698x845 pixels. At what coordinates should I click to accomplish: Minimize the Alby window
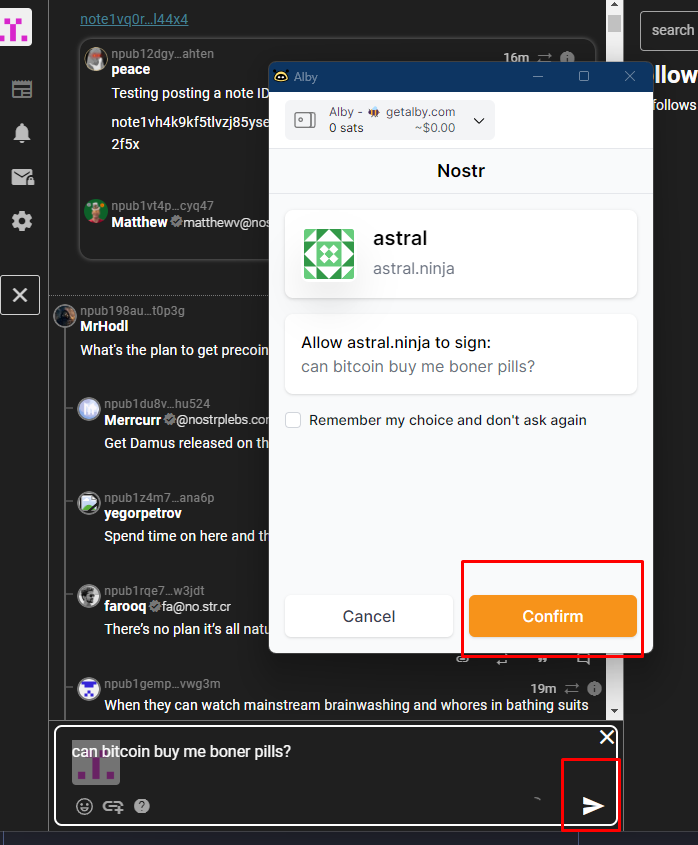point(538,77)
